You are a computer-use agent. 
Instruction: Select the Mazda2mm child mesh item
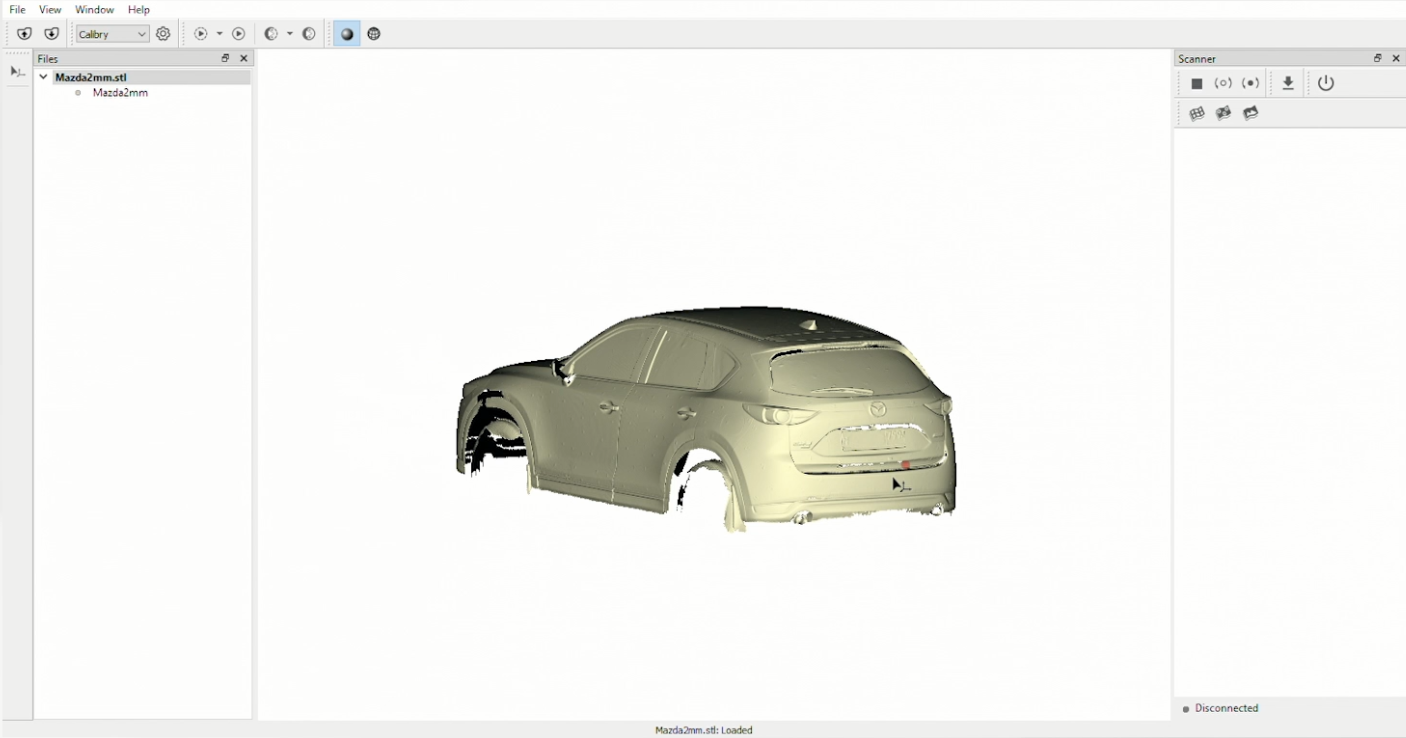tap(120, 93)
